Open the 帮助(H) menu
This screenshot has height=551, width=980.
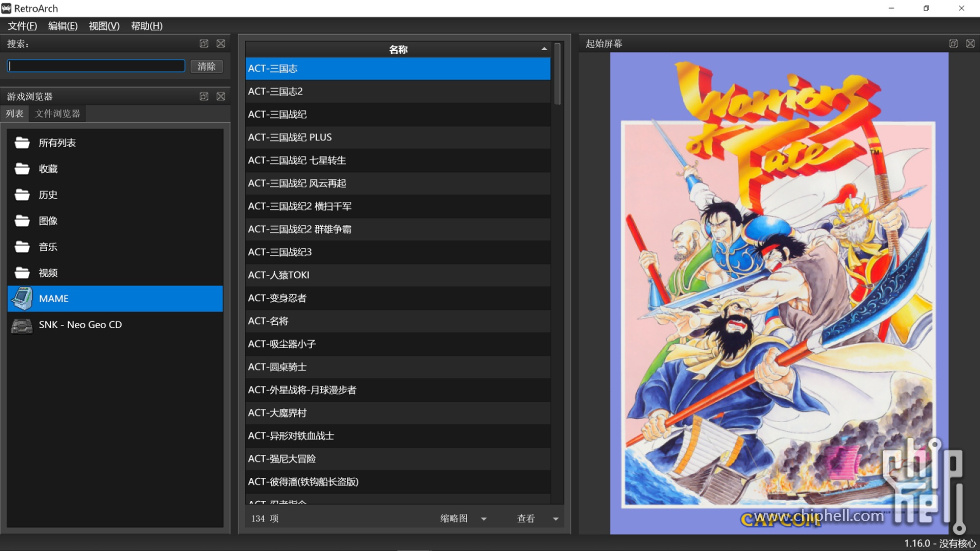(146, 26)
